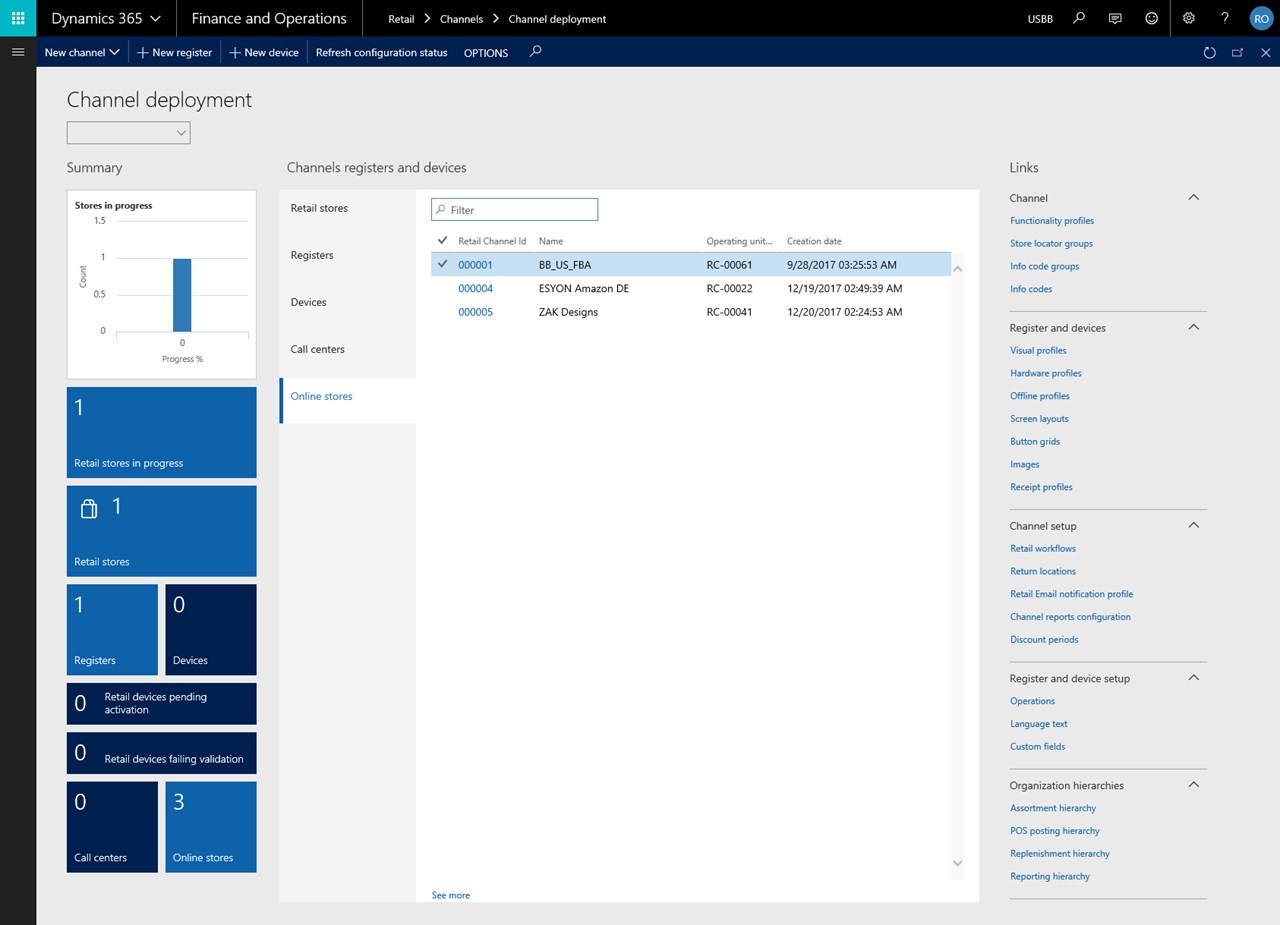Toggle the select-all checkmark in grid header
Viewport: 1280px width, 925px height.
pyautogui.click(x=443, y=240)
